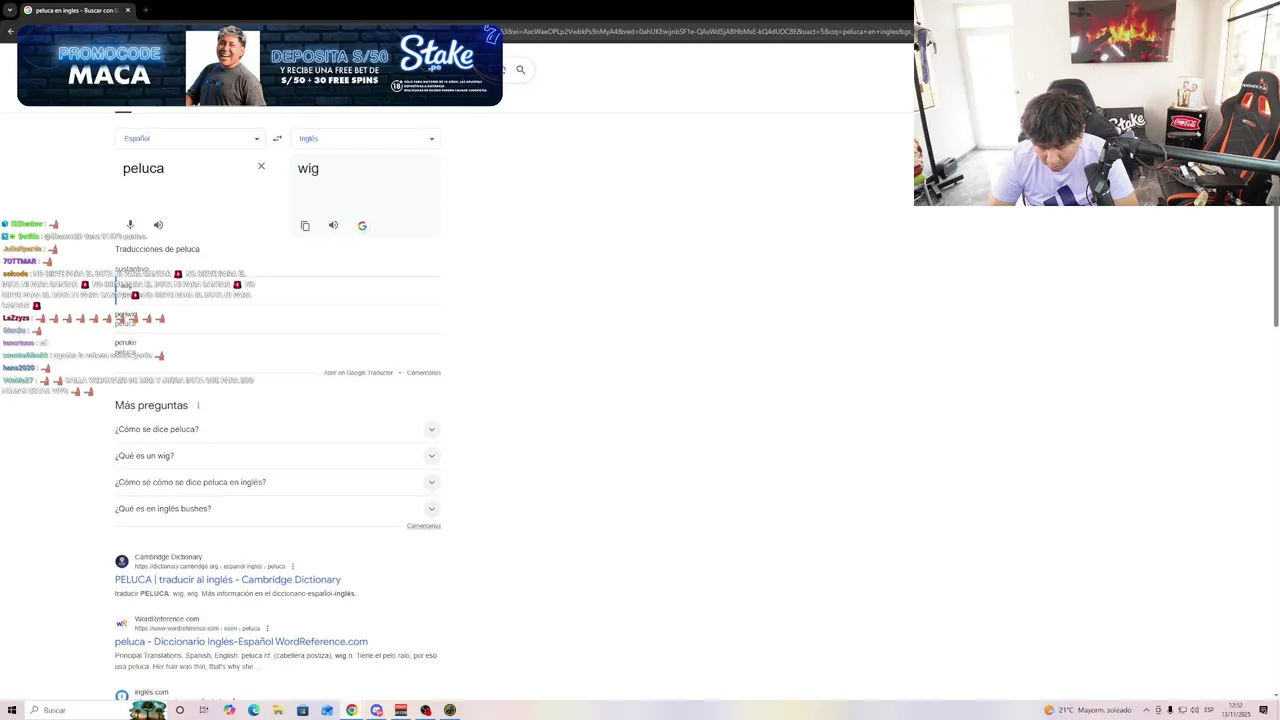Open the Windows Start menu
1280x720 pixels.
tap(12, 710)
